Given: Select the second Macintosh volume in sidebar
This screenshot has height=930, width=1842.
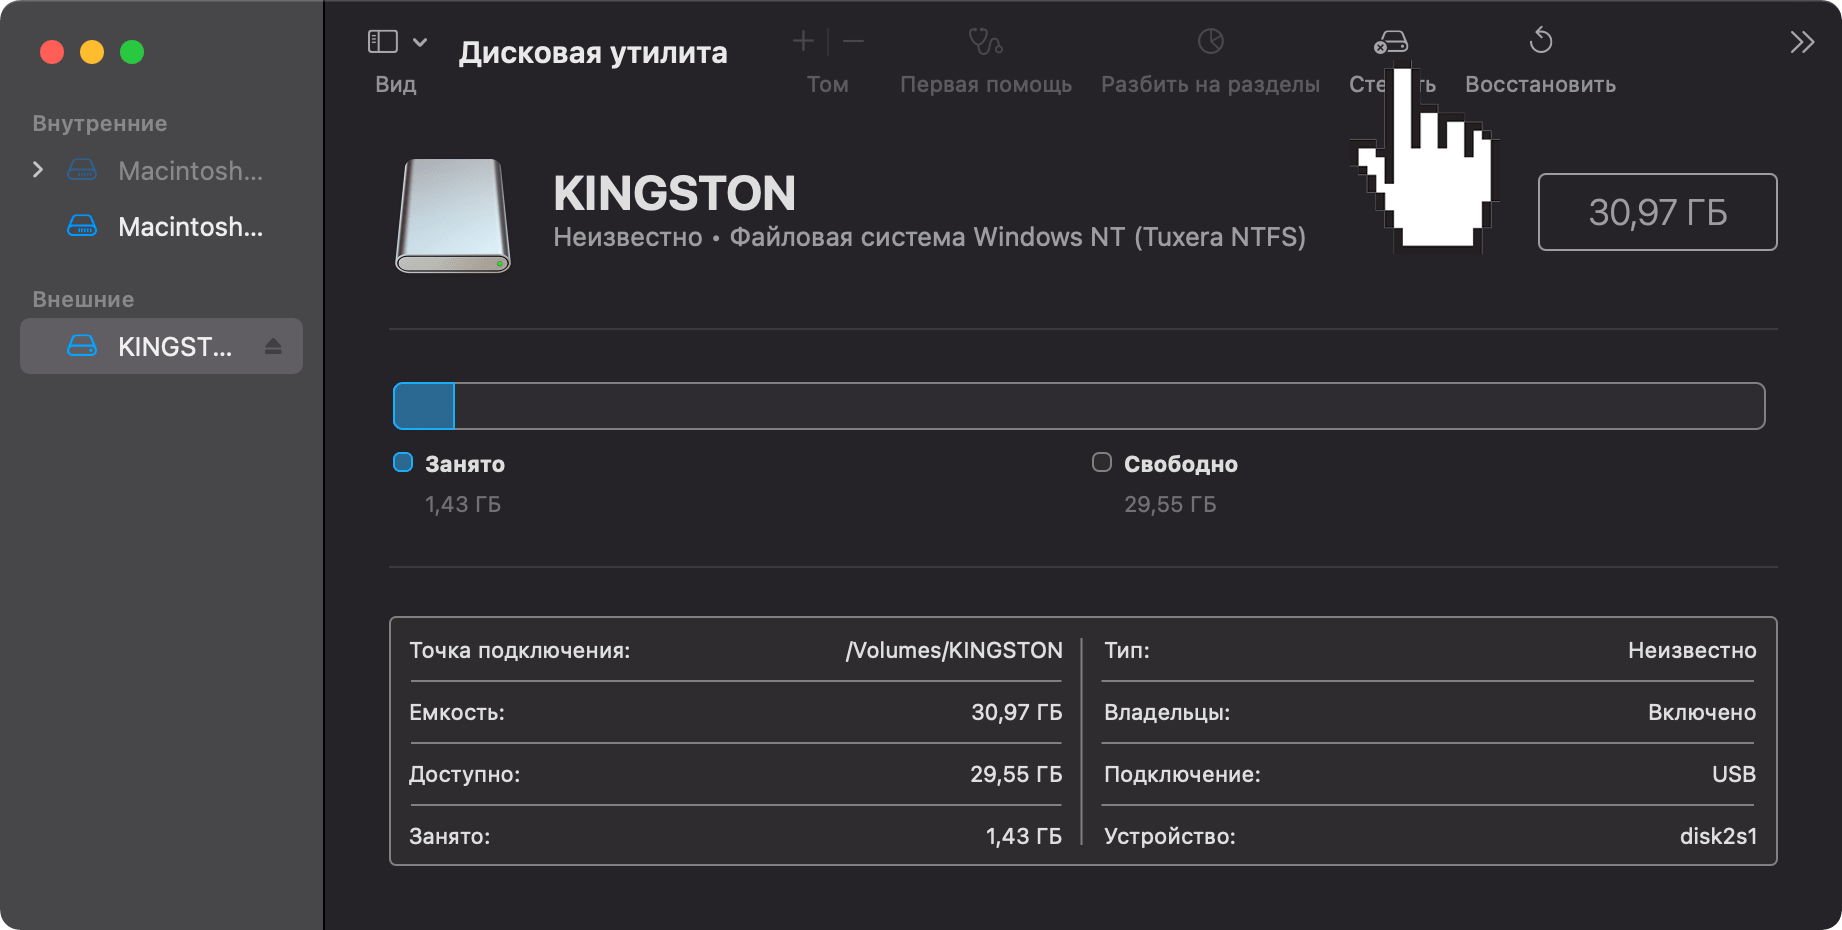Looking at the screenshot, I should pyautogui.click(x=190, y=227).
